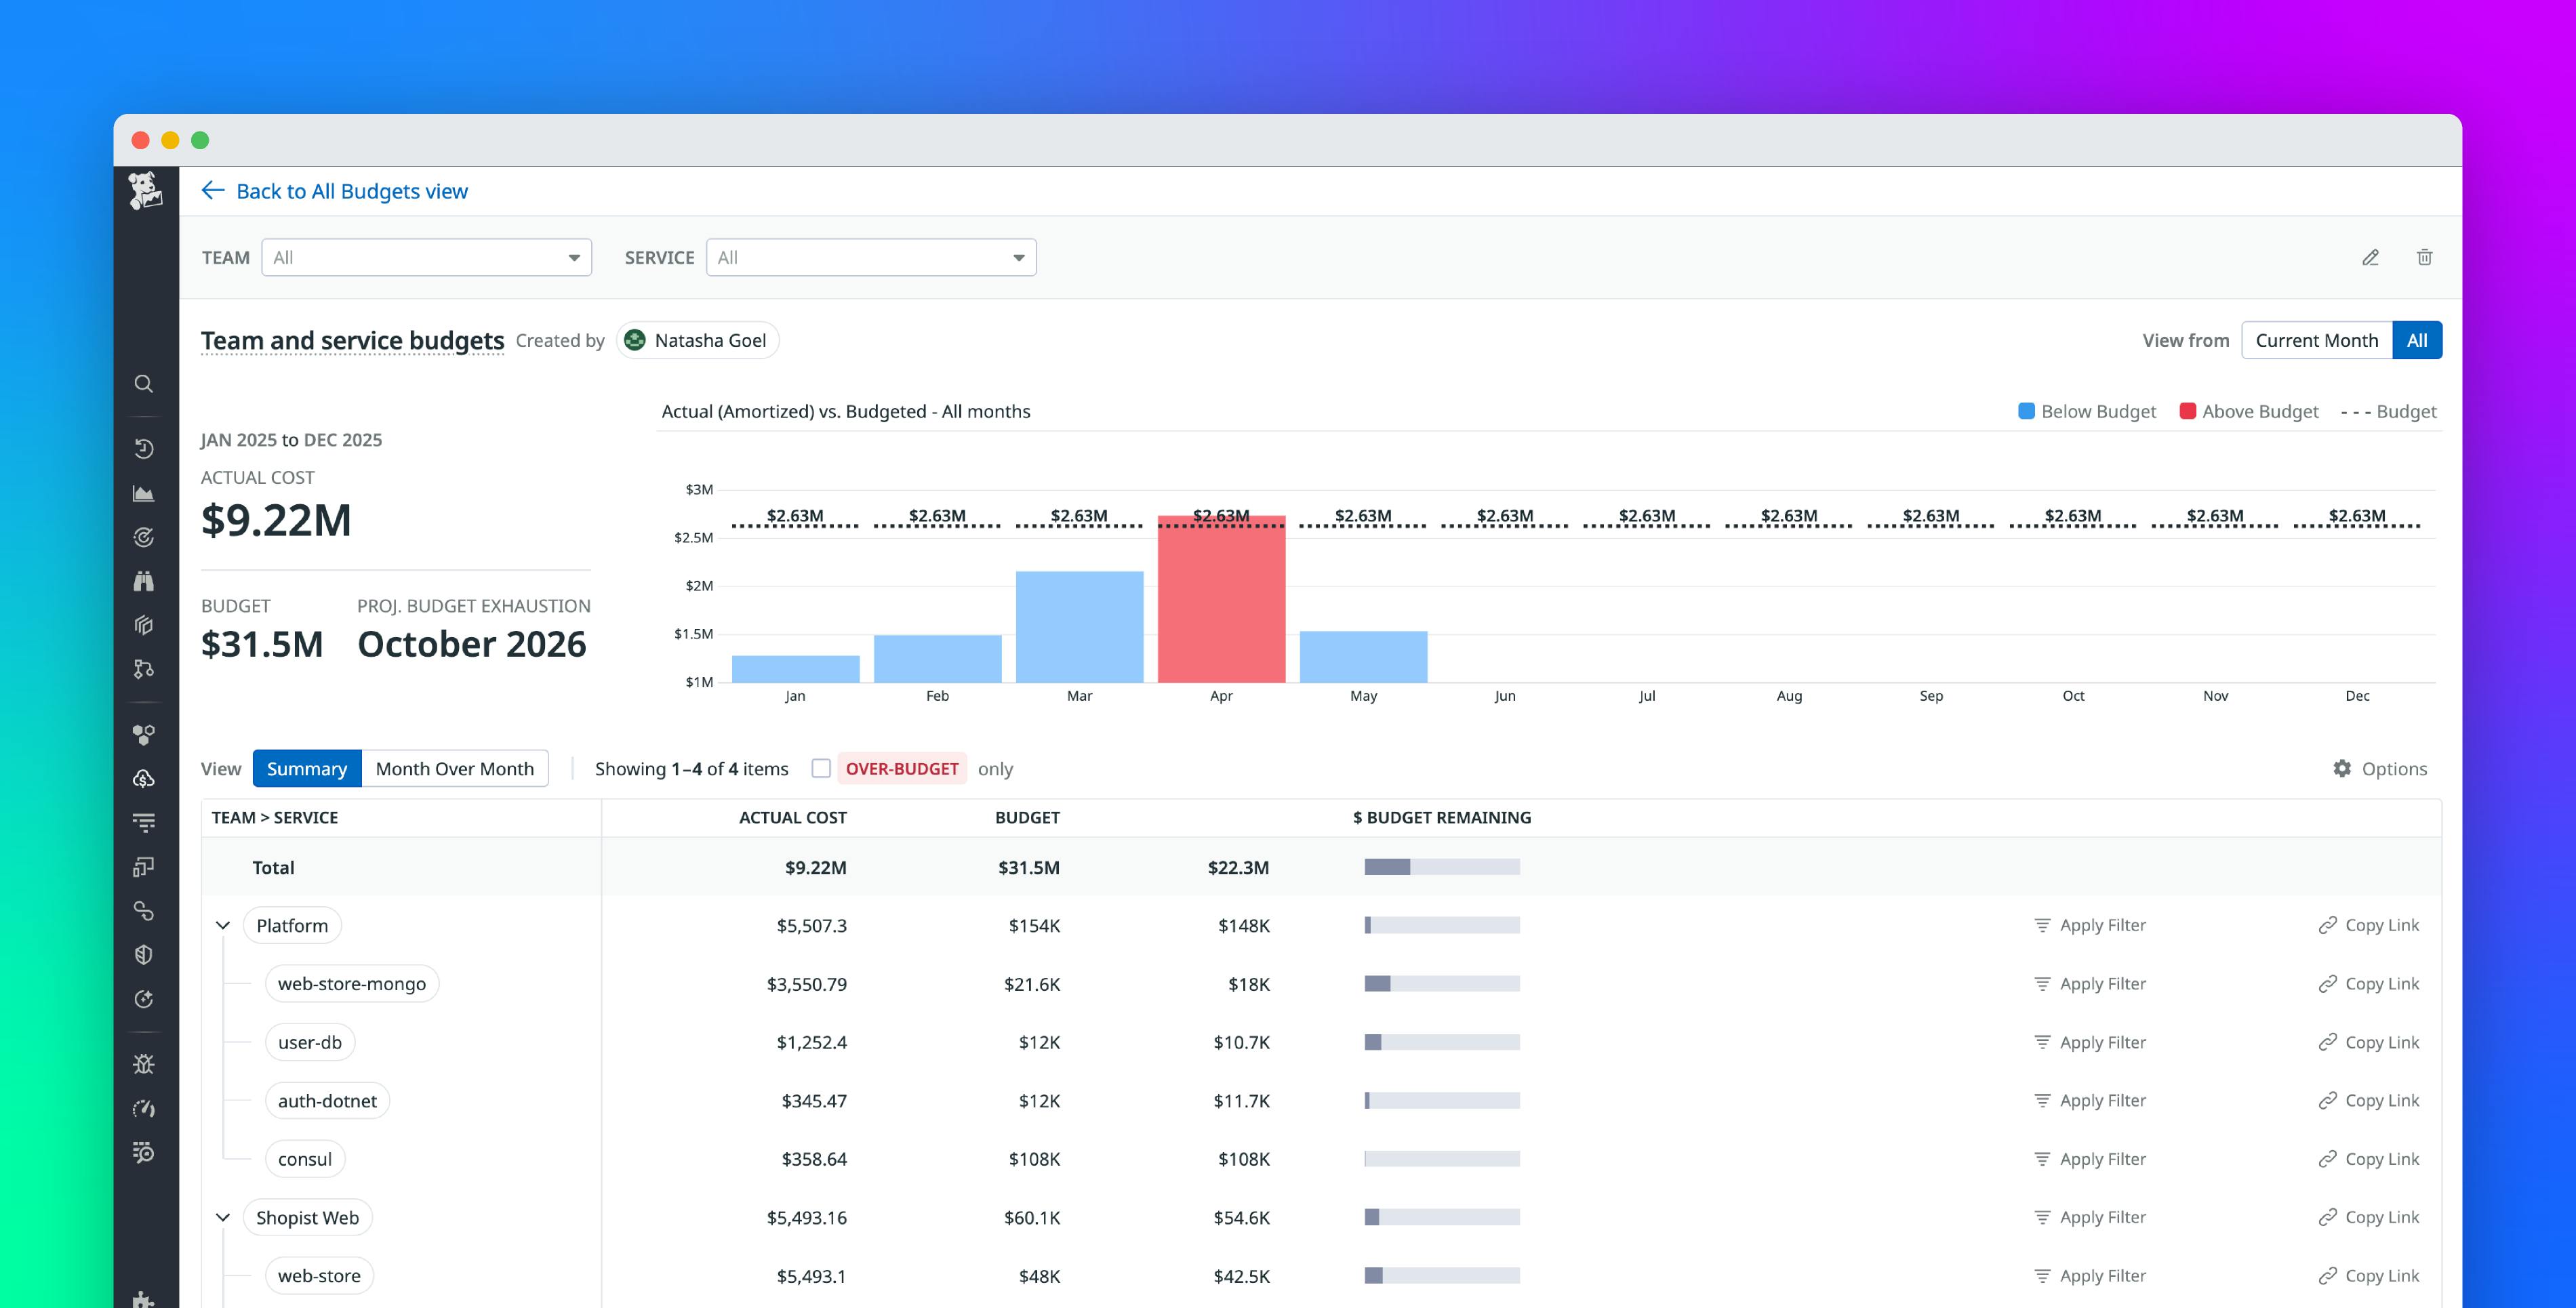Screen dimensions: 2576x1308
Task: Open the SERVICE dropdown
Action: (x=870, y=257)
